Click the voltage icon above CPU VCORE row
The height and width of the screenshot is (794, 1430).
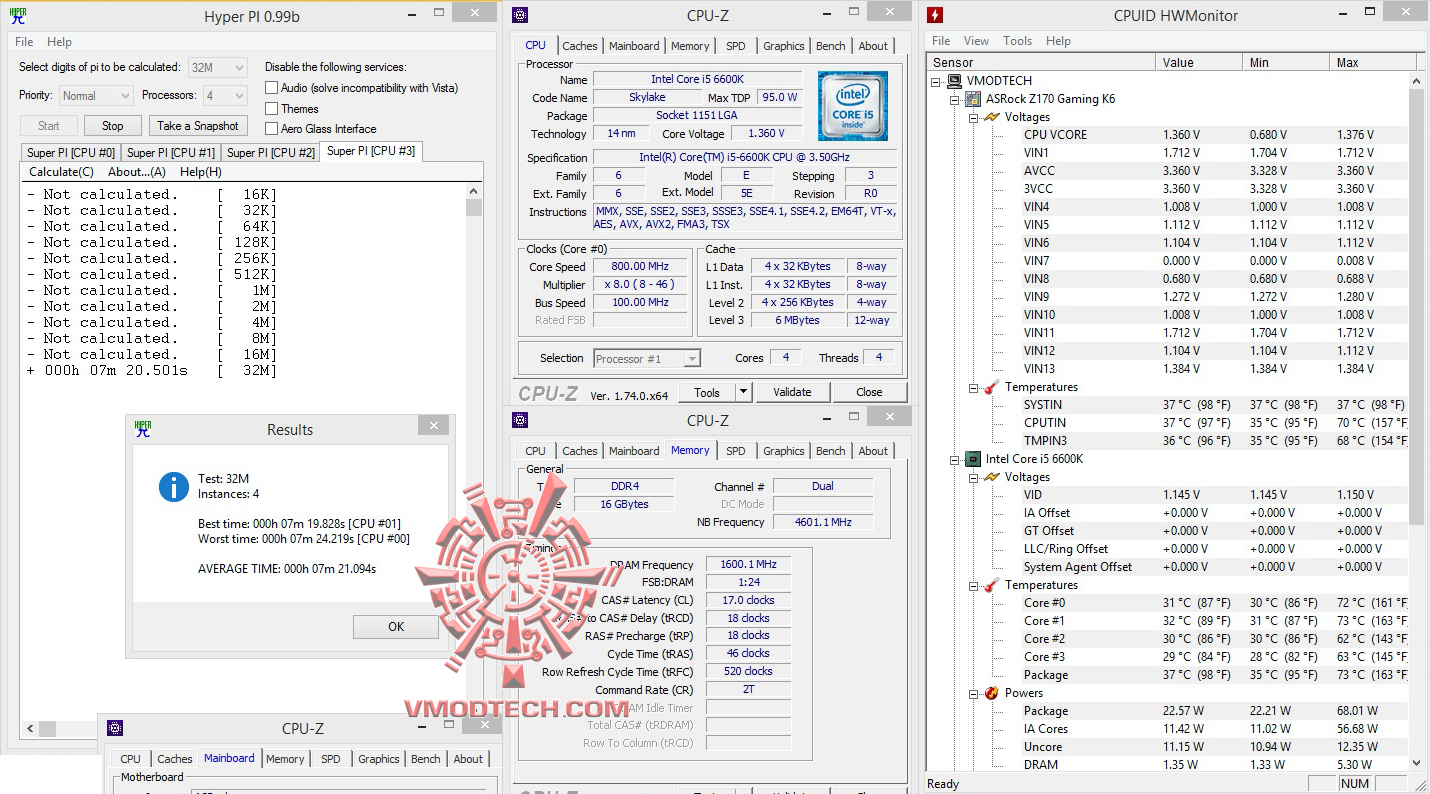coord(991,117)
